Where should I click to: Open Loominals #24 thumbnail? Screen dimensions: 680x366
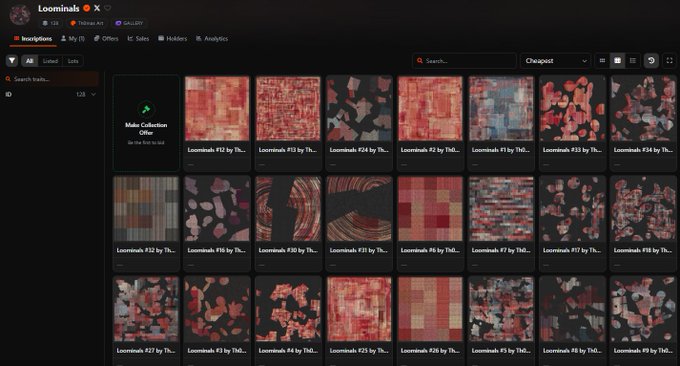(x=360, y=108)
